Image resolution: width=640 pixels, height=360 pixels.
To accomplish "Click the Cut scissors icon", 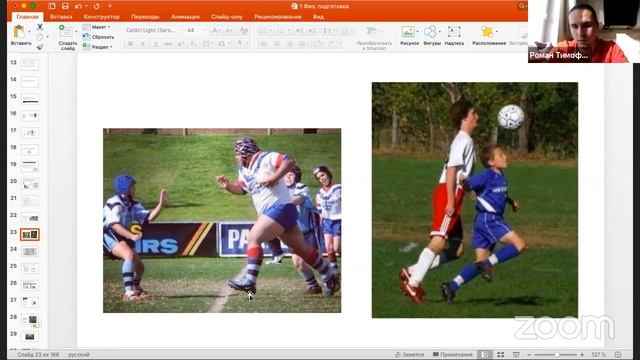I will pos(40,27).
